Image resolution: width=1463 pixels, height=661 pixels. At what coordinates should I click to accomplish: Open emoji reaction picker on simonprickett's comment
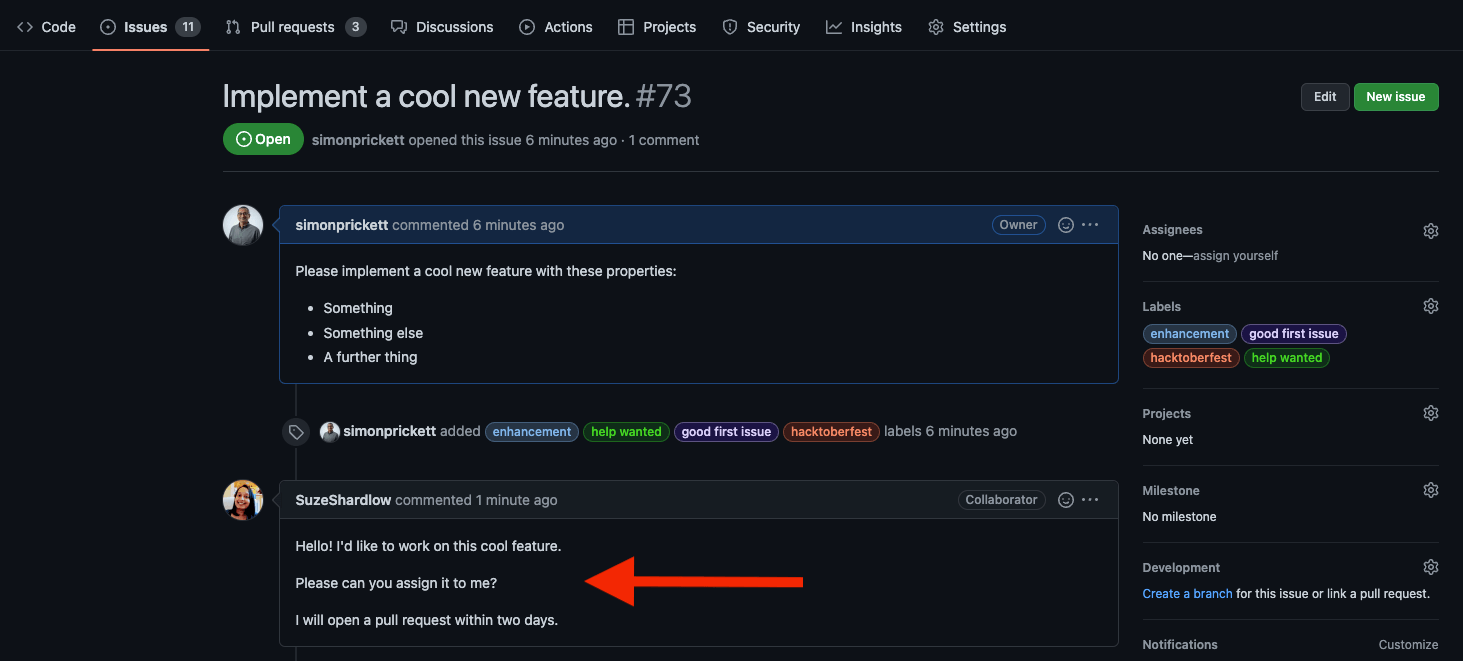coord(1066,225)
